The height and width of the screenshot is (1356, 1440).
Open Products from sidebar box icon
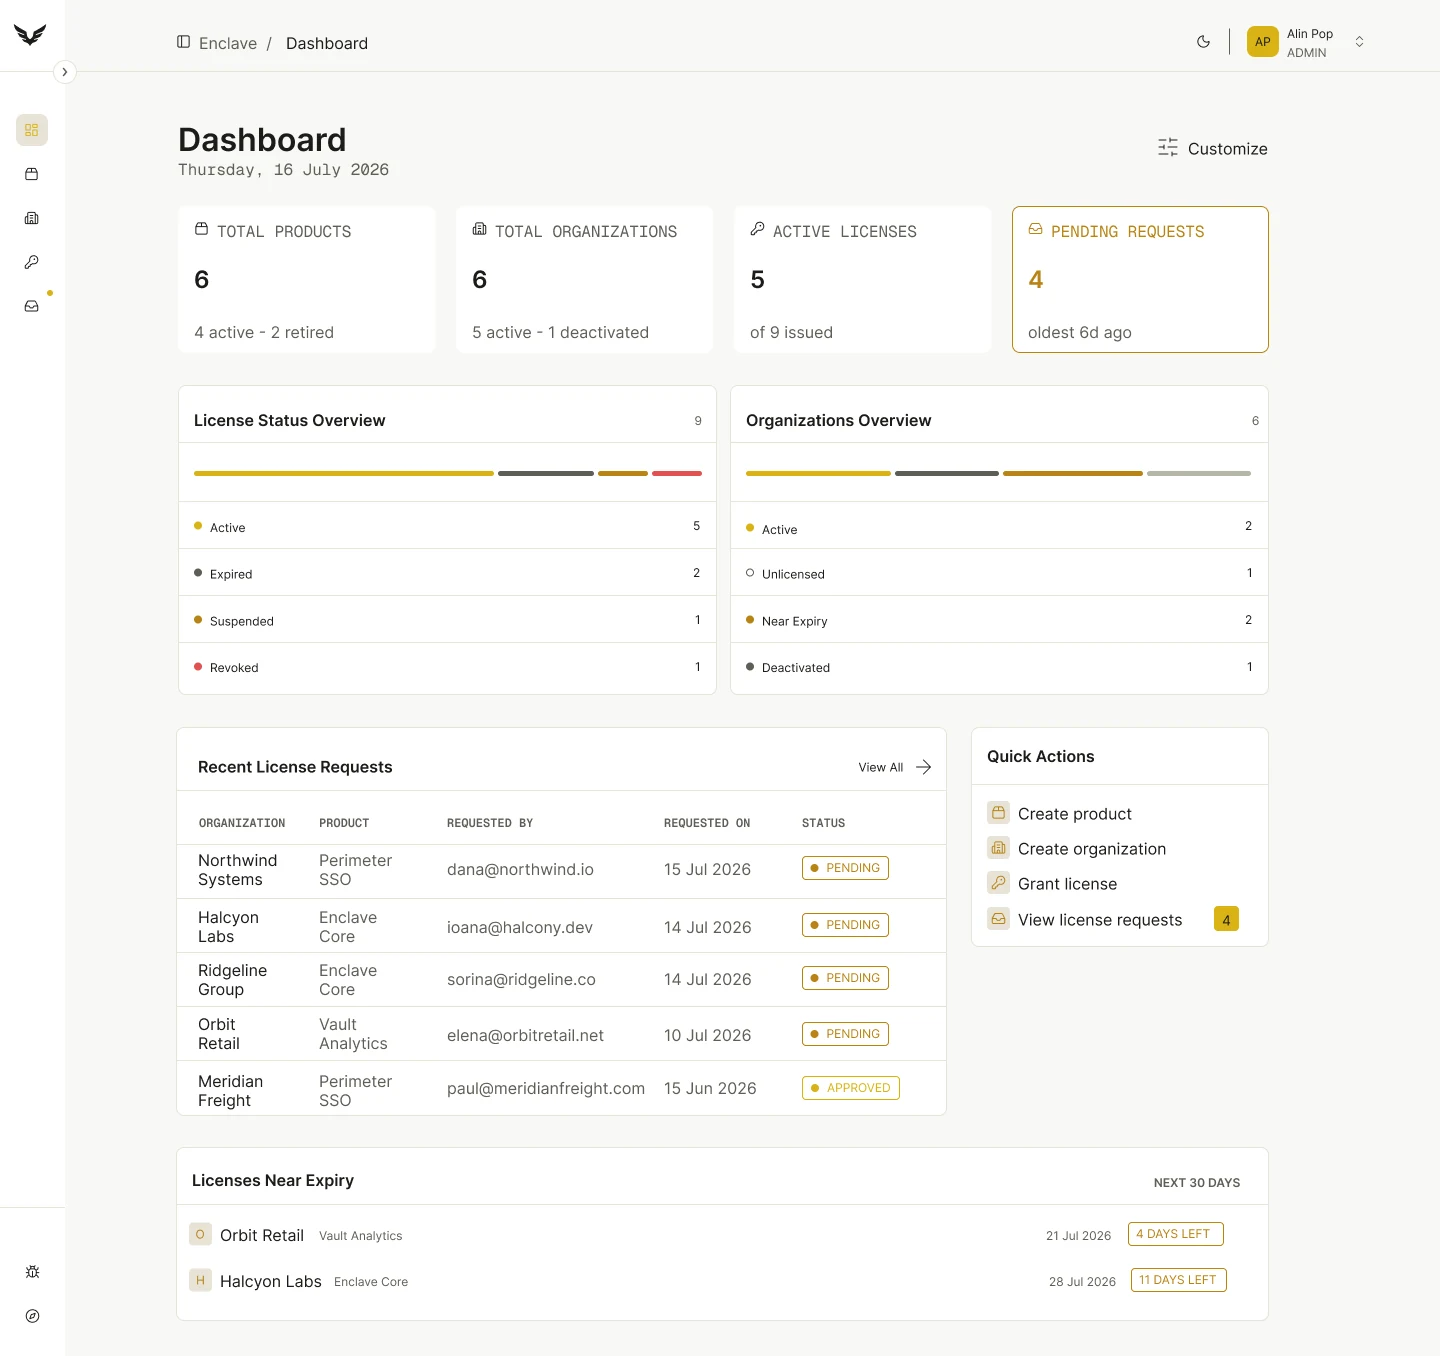coord(32,174)
